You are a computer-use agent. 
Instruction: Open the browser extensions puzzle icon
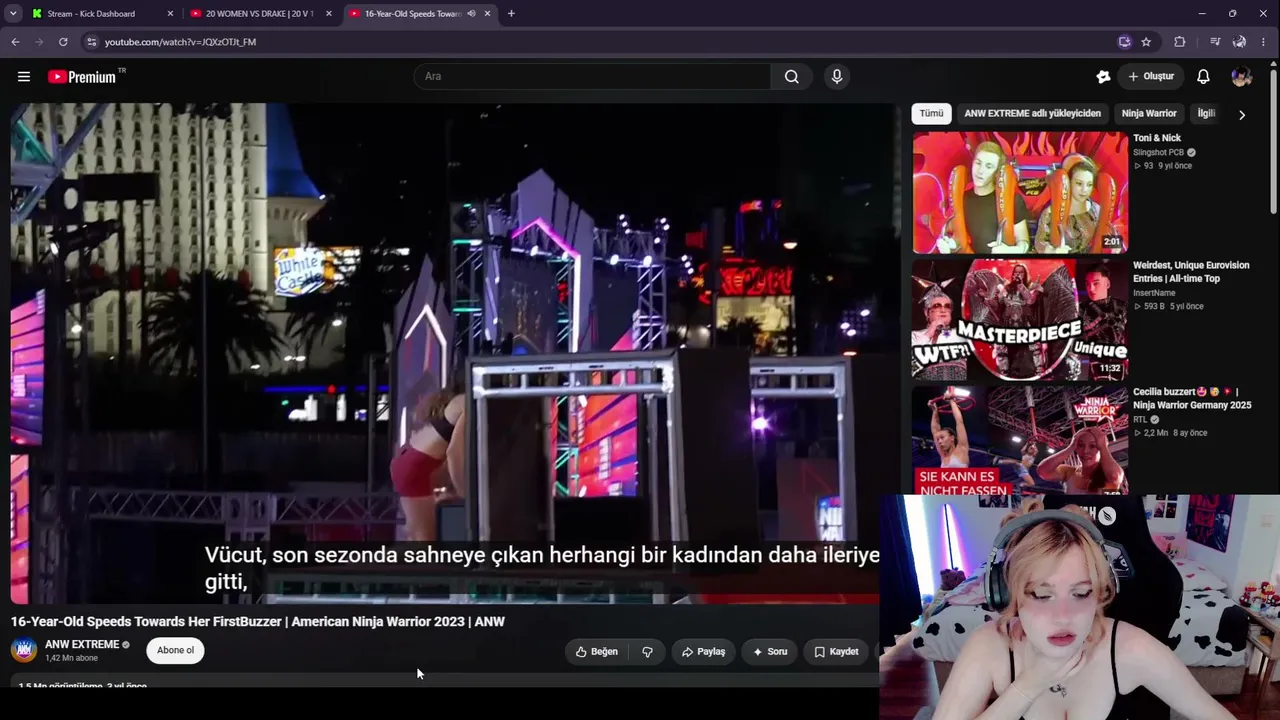(1180, 42)
